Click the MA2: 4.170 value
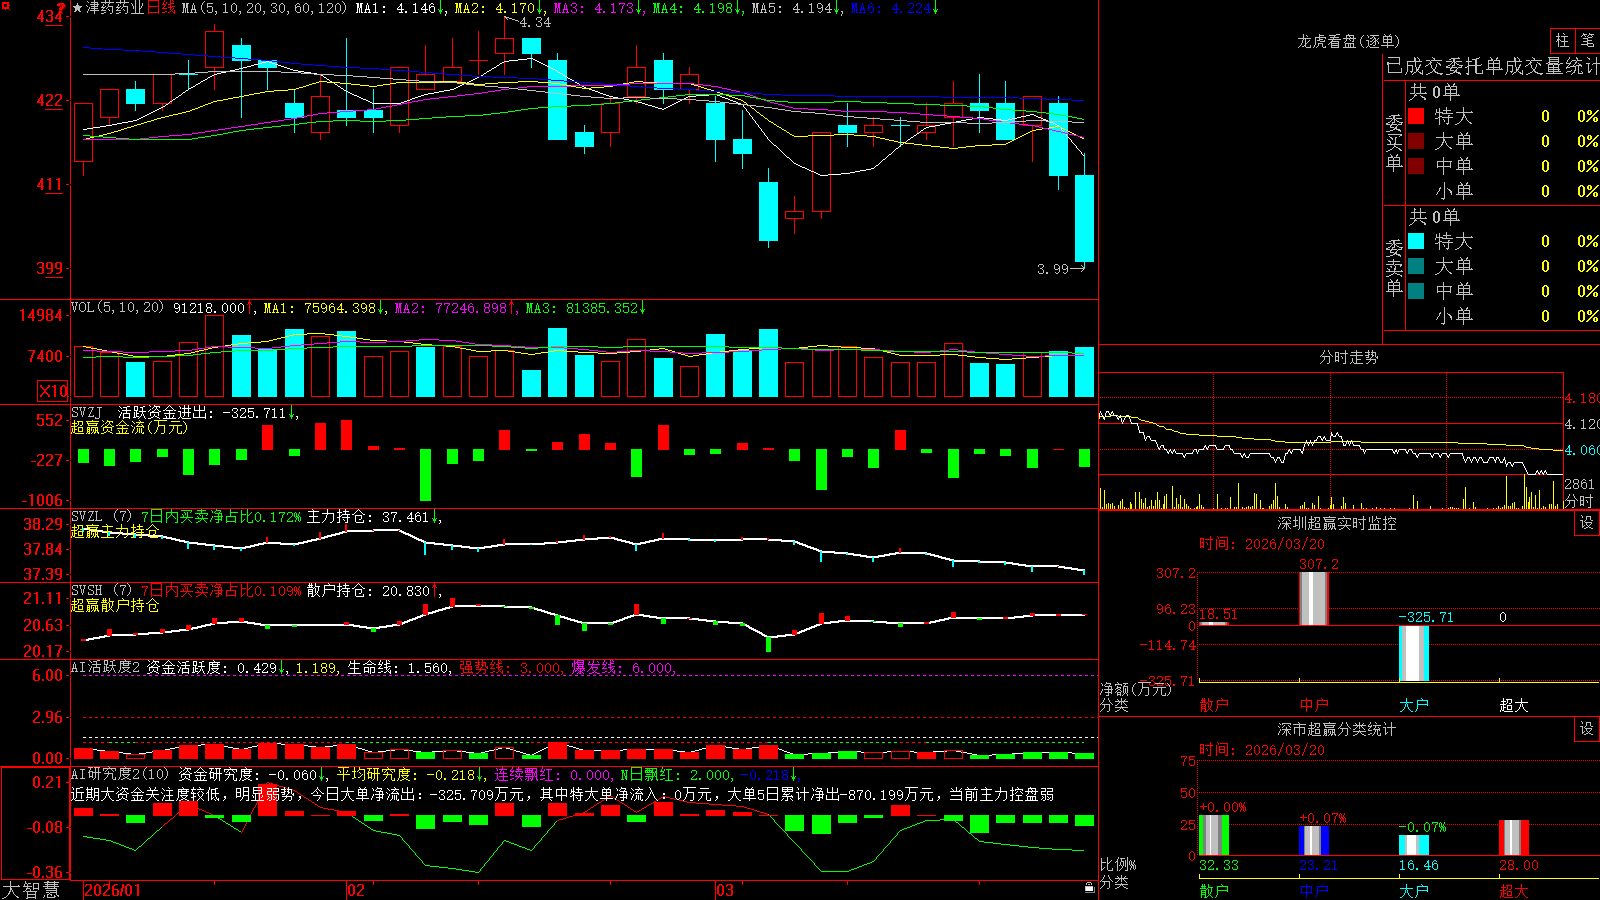This screenshot has width=1600, height=900. (x=497, y=8)
